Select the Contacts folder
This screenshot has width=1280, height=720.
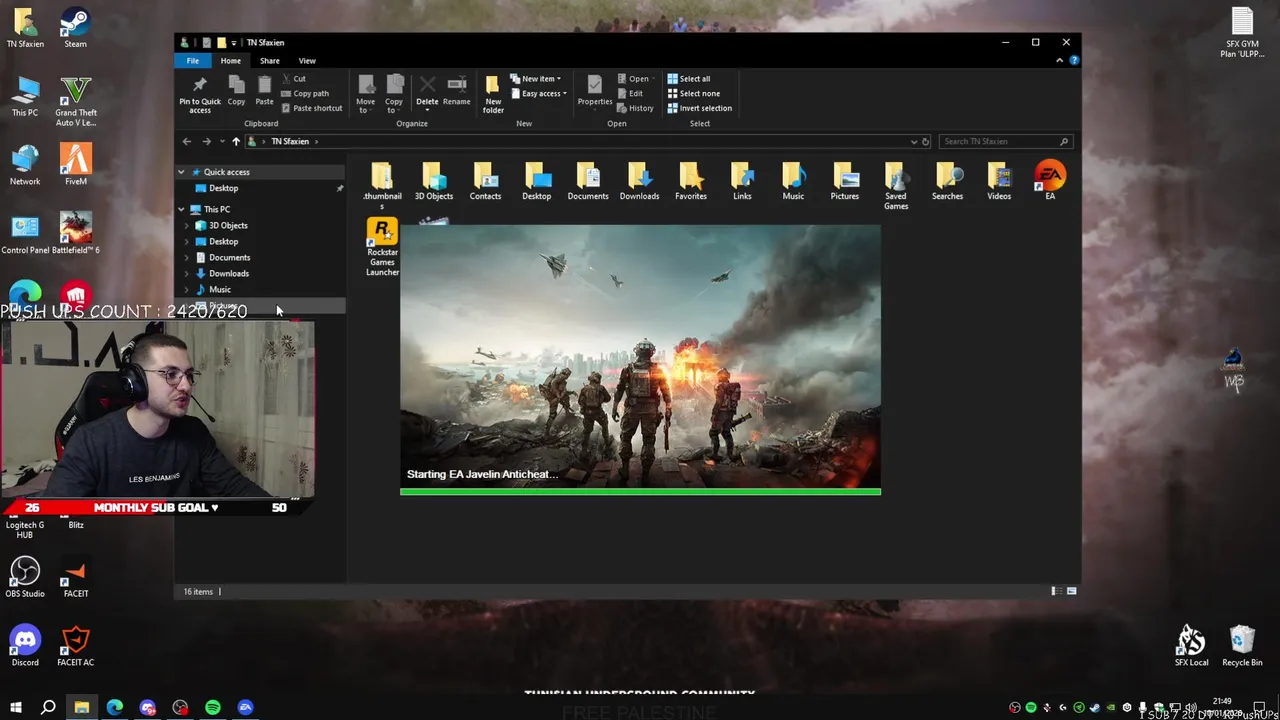pos(485,183)
